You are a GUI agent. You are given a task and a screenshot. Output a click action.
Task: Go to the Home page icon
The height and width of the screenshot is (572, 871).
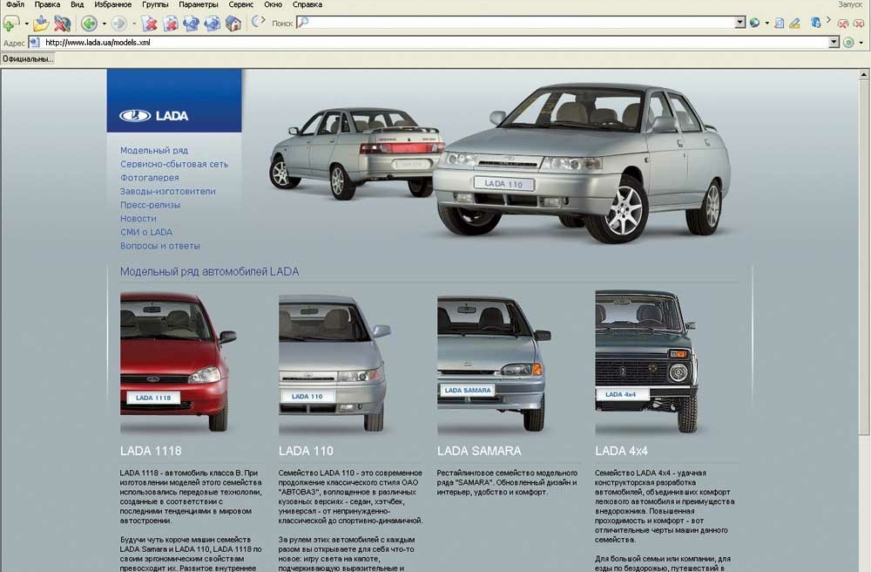click(233, 23)
